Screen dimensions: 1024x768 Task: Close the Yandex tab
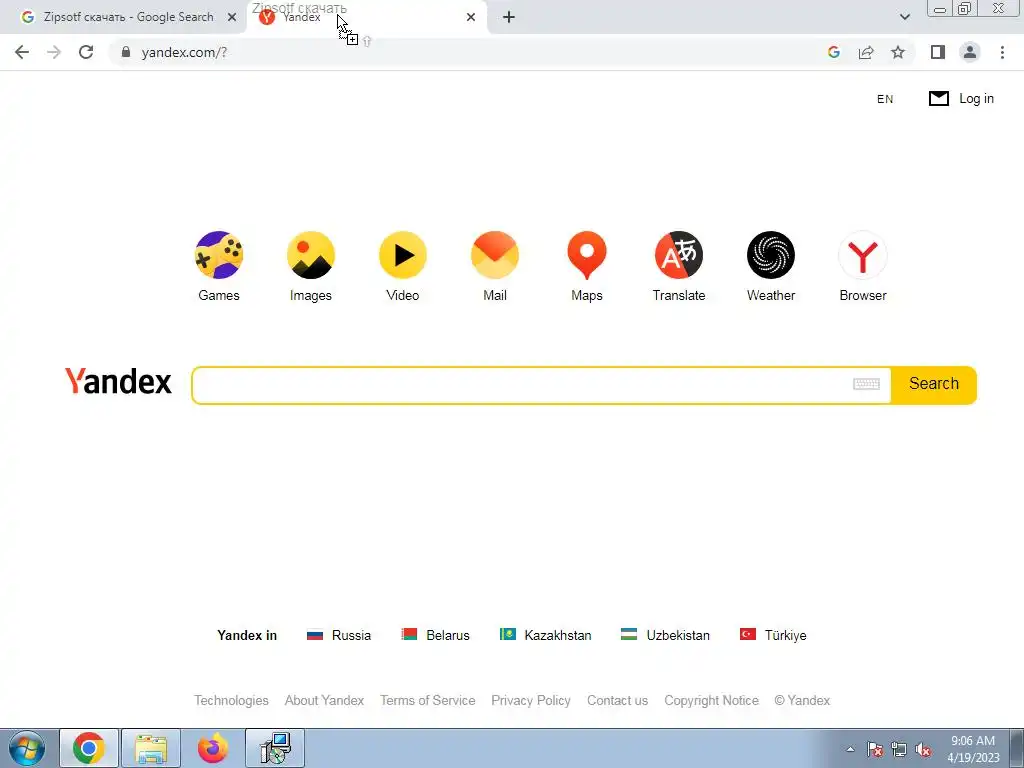[x=471, y=18]
